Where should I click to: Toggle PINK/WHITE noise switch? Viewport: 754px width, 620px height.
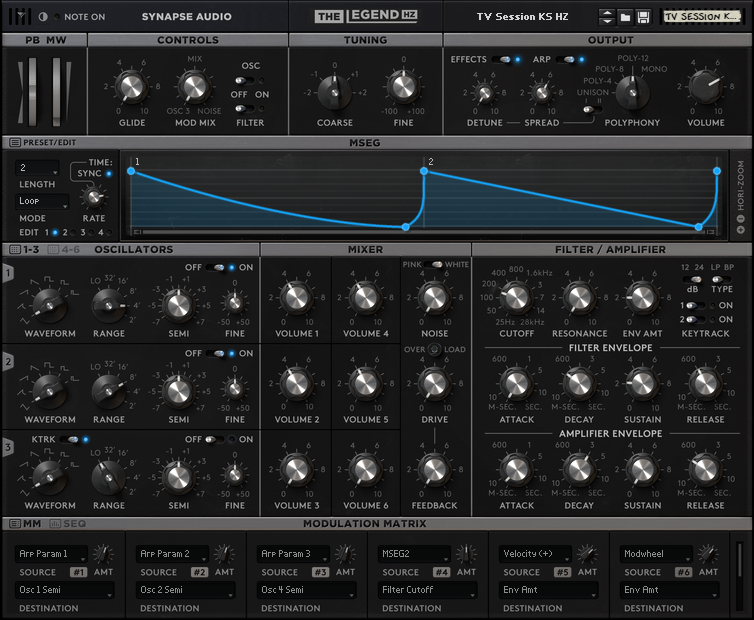coord(433,265)
